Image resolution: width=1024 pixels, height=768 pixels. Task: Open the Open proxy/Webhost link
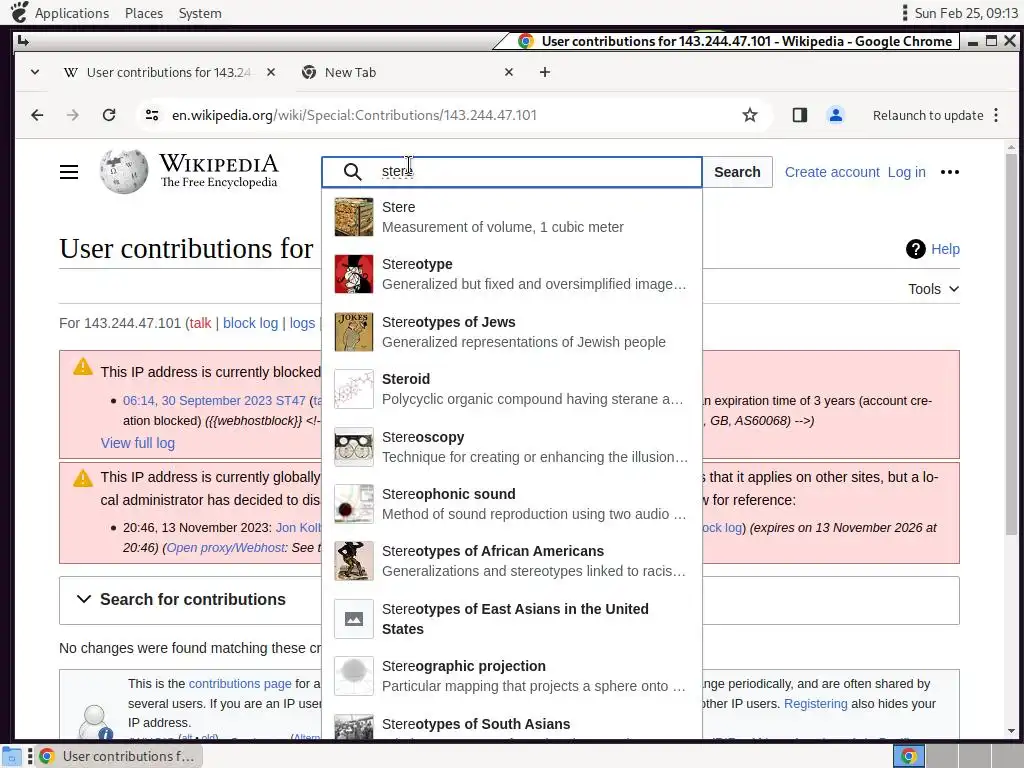pos(225,548)
